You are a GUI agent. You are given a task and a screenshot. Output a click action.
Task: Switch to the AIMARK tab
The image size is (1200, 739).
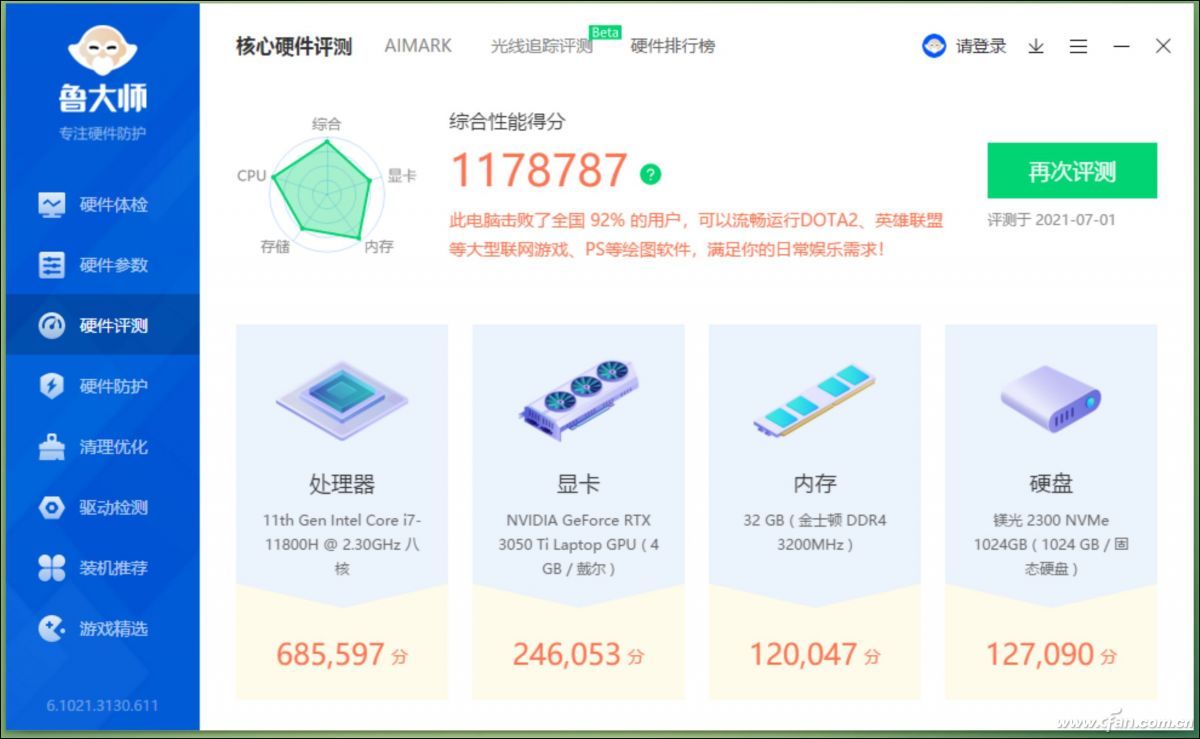click(x=417, y=46)
